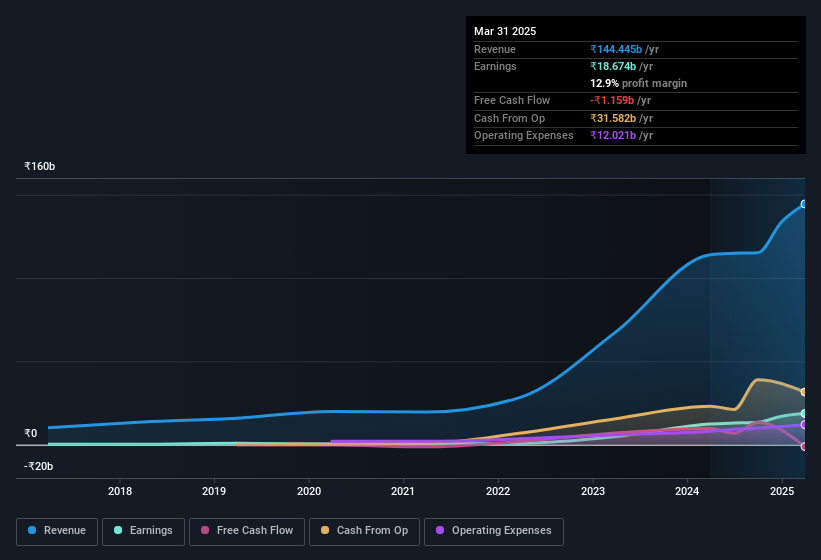Click the Cash From Op label in tooltip
This screenshot has height=560, width=821.
pos(509,118)
